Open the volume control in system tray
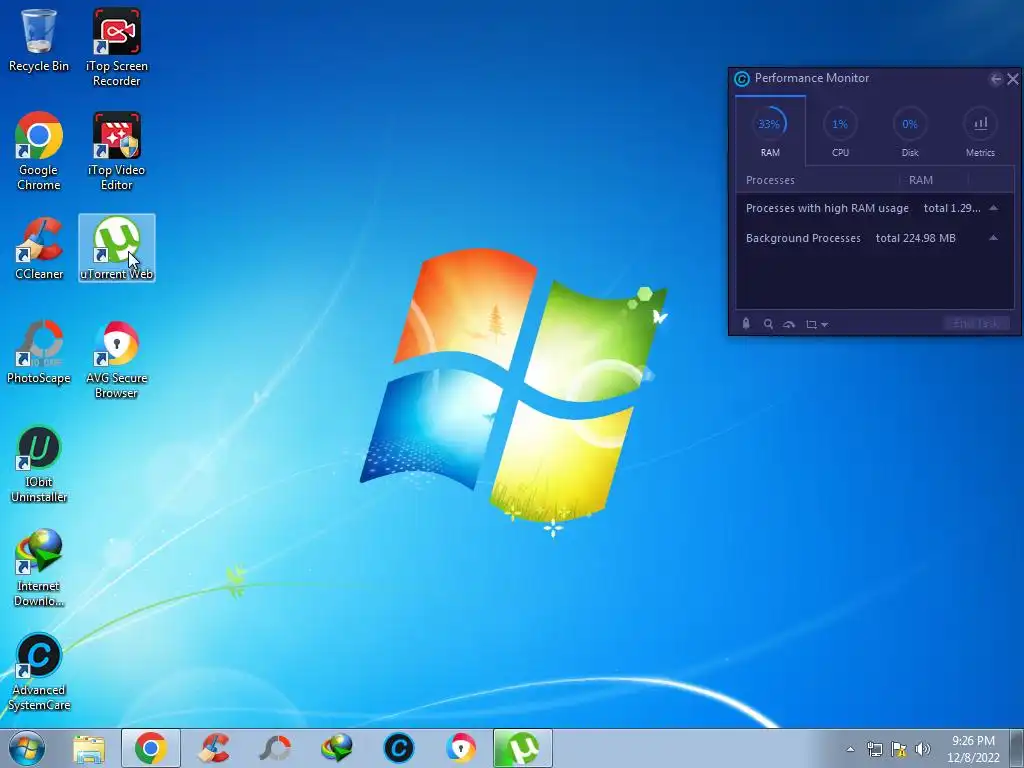The width and height of the screenshot is (1024, 768). (922, 749)
